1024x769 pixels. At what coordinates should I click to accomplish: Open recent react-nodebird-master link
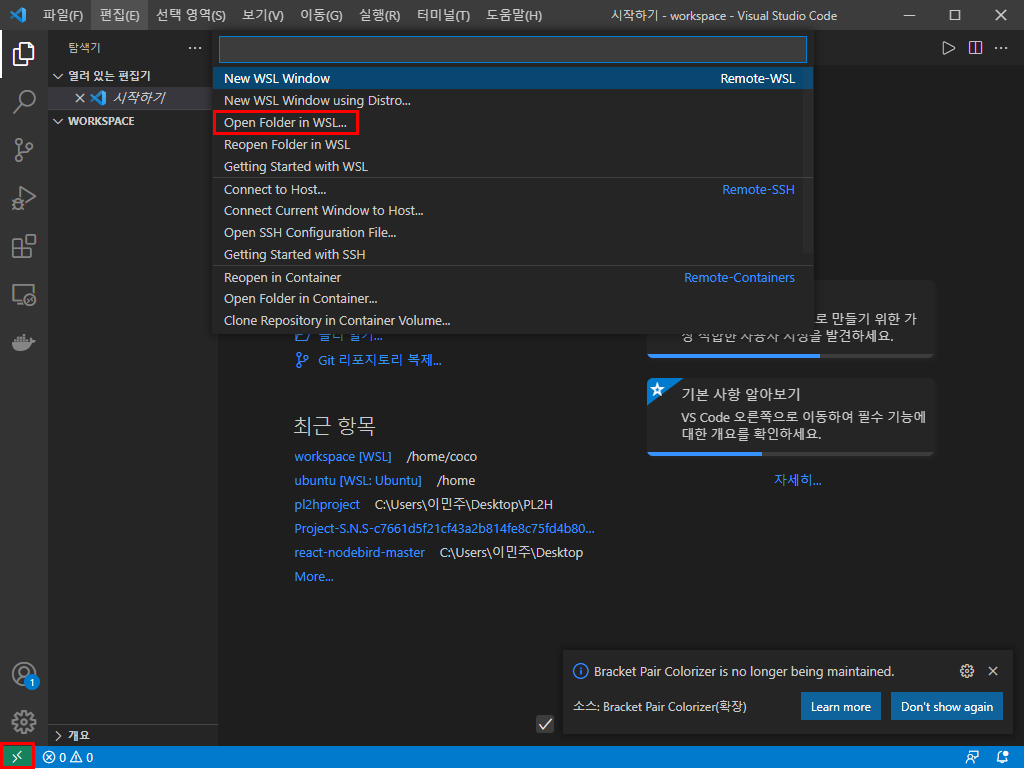point(359,553)
